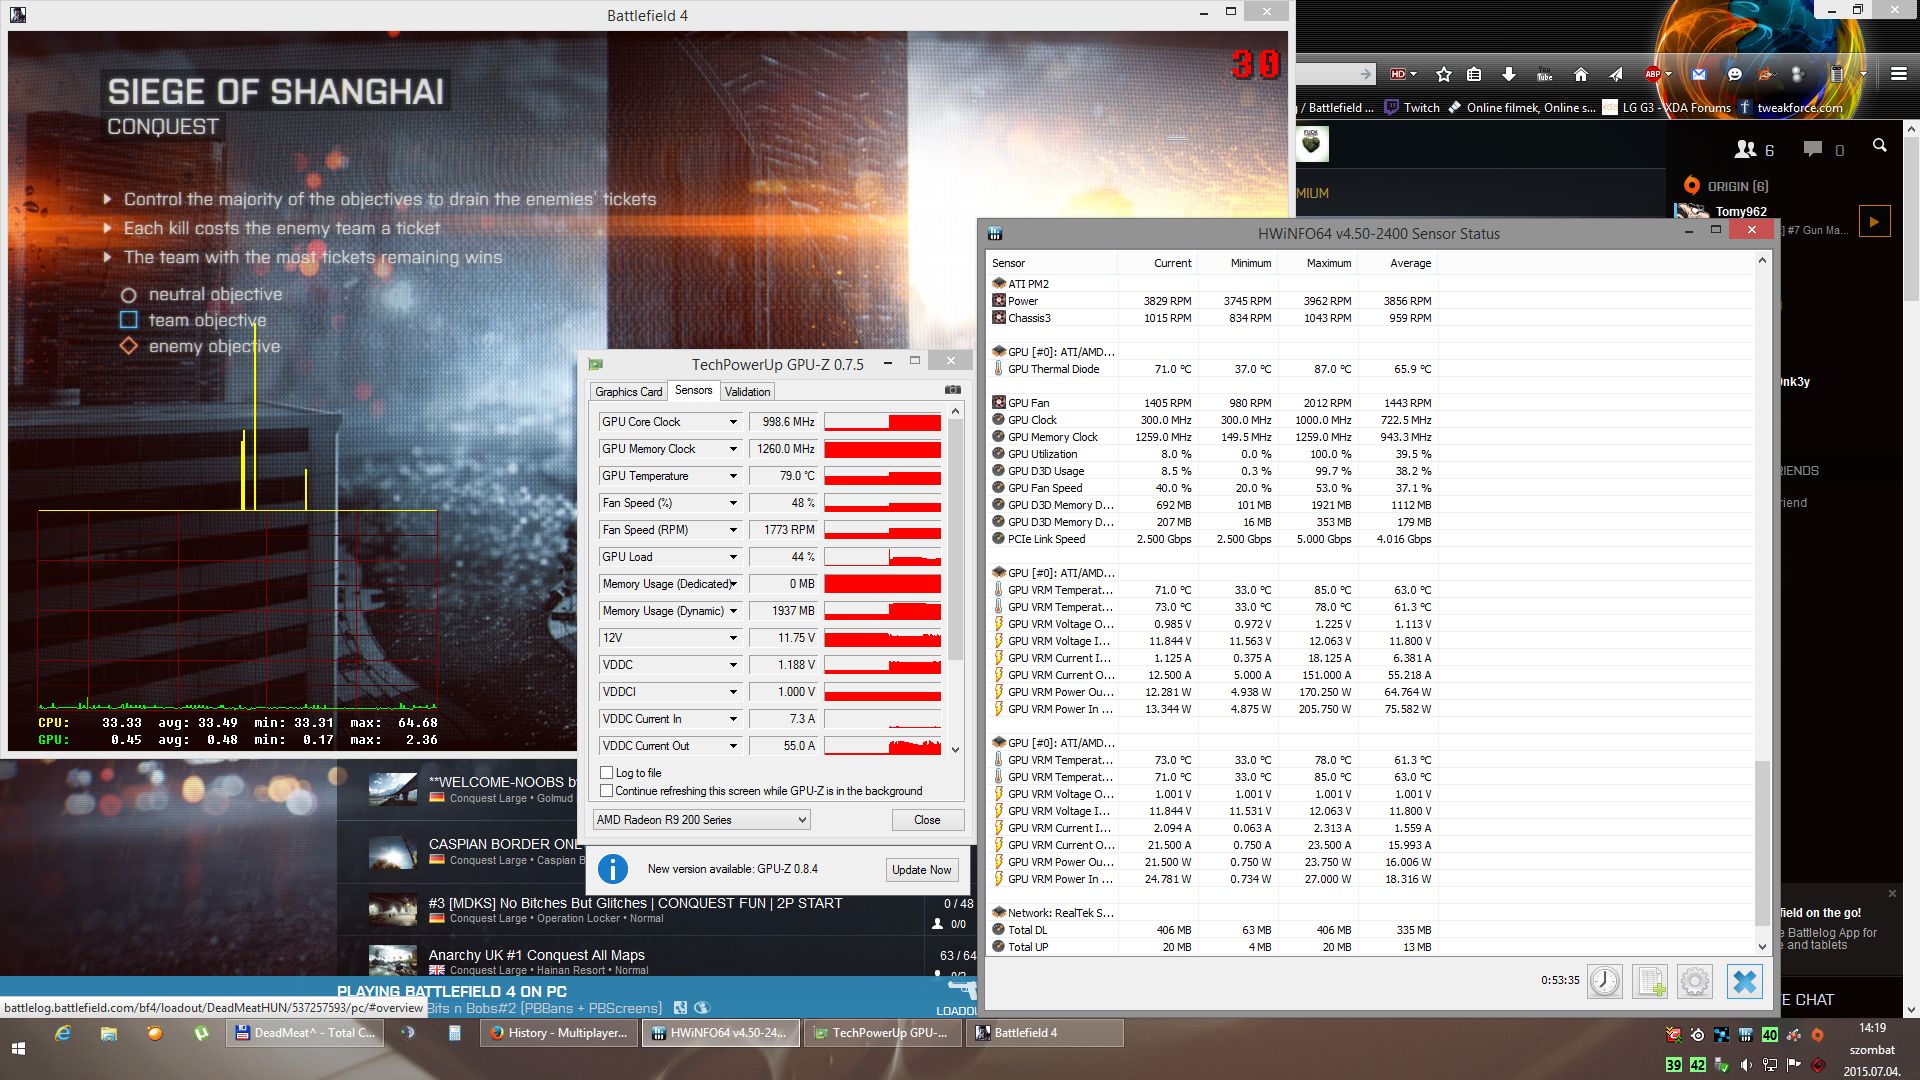The image size is (1920, 1080).
Task: Select PCIe Link Speed row in HWiNFO
Action: coord(1212,539)
